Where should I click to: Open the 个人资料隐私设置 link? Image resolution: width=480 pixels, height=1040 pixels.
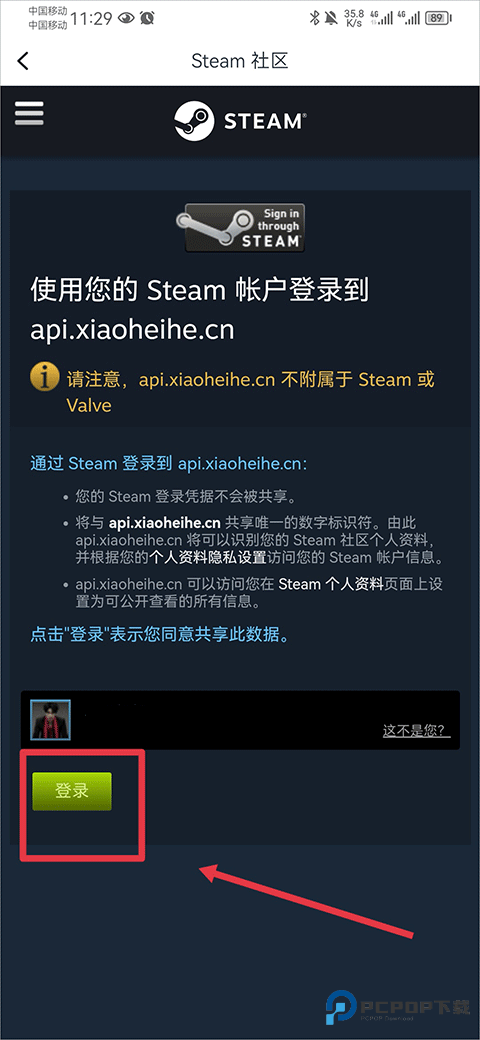tap(208, 557)
